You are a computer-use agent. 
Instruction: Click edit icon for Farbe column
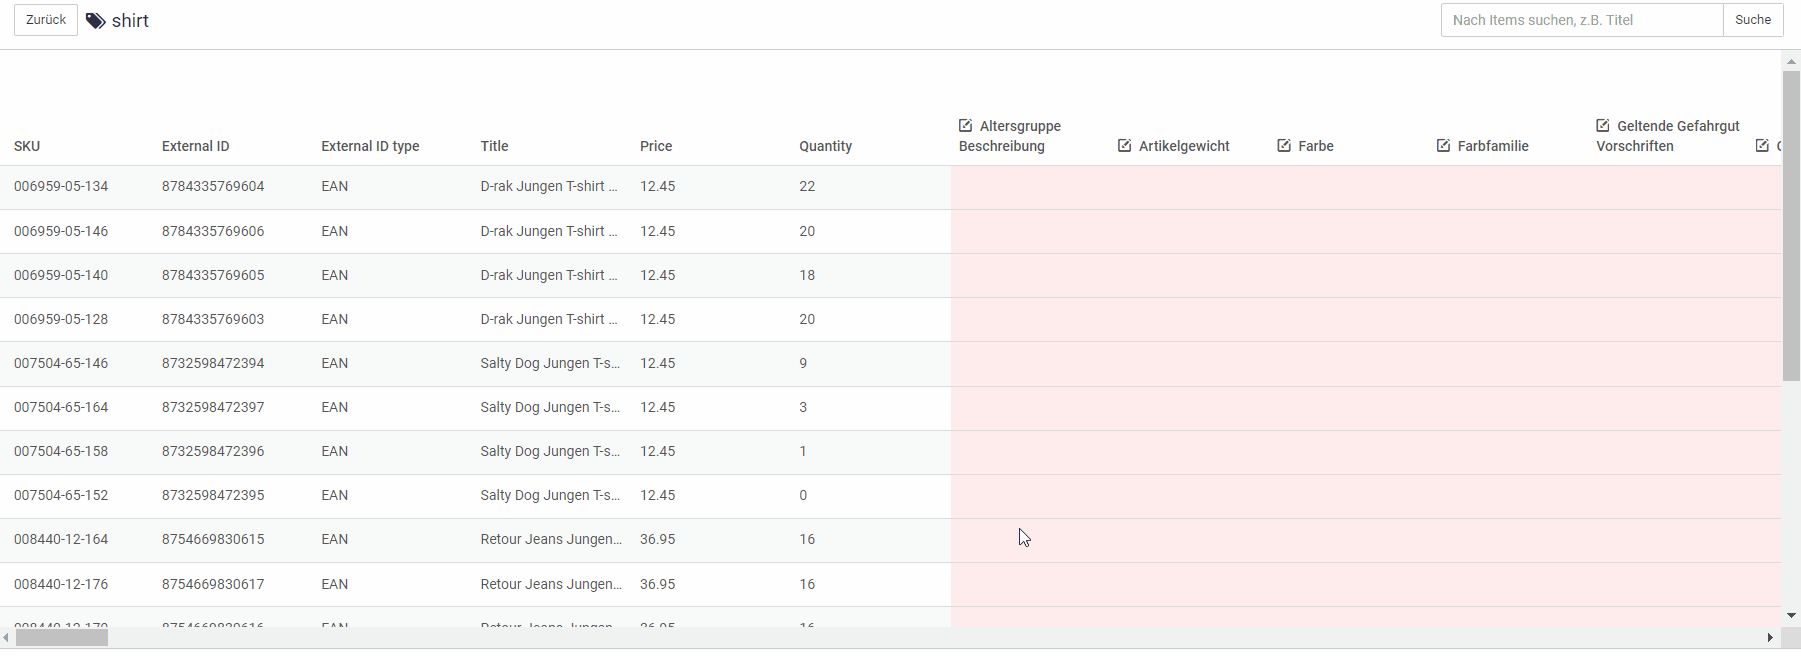[x=1284, y=146]
